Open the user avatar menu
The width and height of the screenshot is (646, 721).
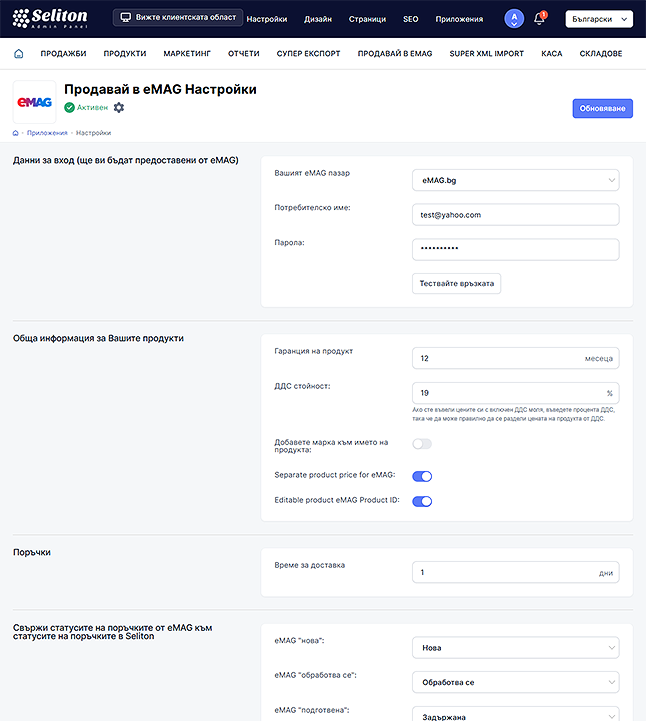(x=514, y=19)
